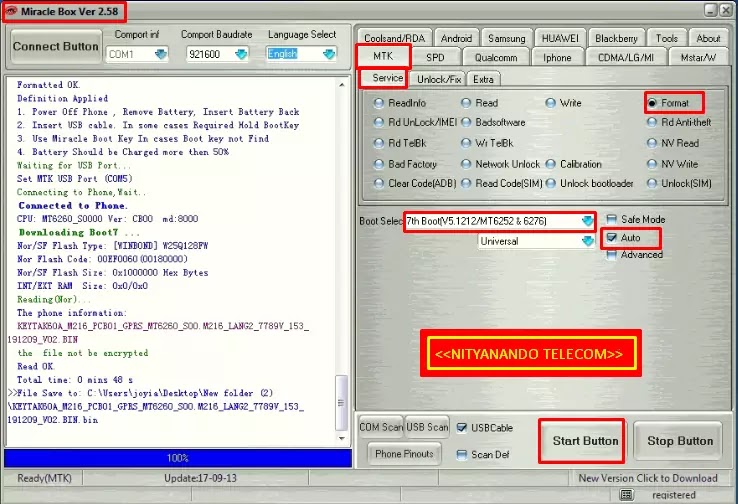Image resolution: width=738 pixels, height=504 pixels.
Task: Toggle the USBCable checkbox
Action: pyautogui.click(x=462, y=428)
